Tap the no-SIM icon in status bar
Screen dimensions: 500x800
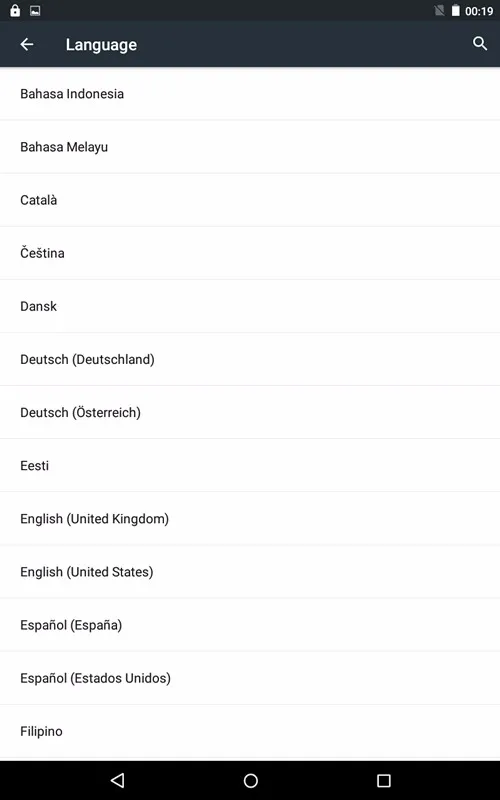(x=439, y=11)
